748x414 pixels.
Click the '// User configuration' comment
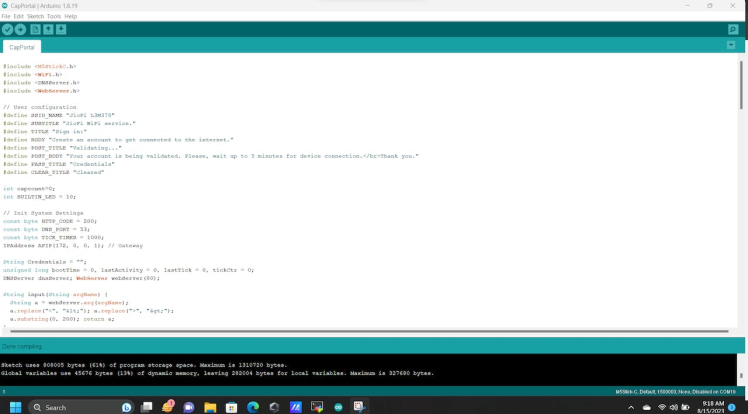click(x=40, y=107)
